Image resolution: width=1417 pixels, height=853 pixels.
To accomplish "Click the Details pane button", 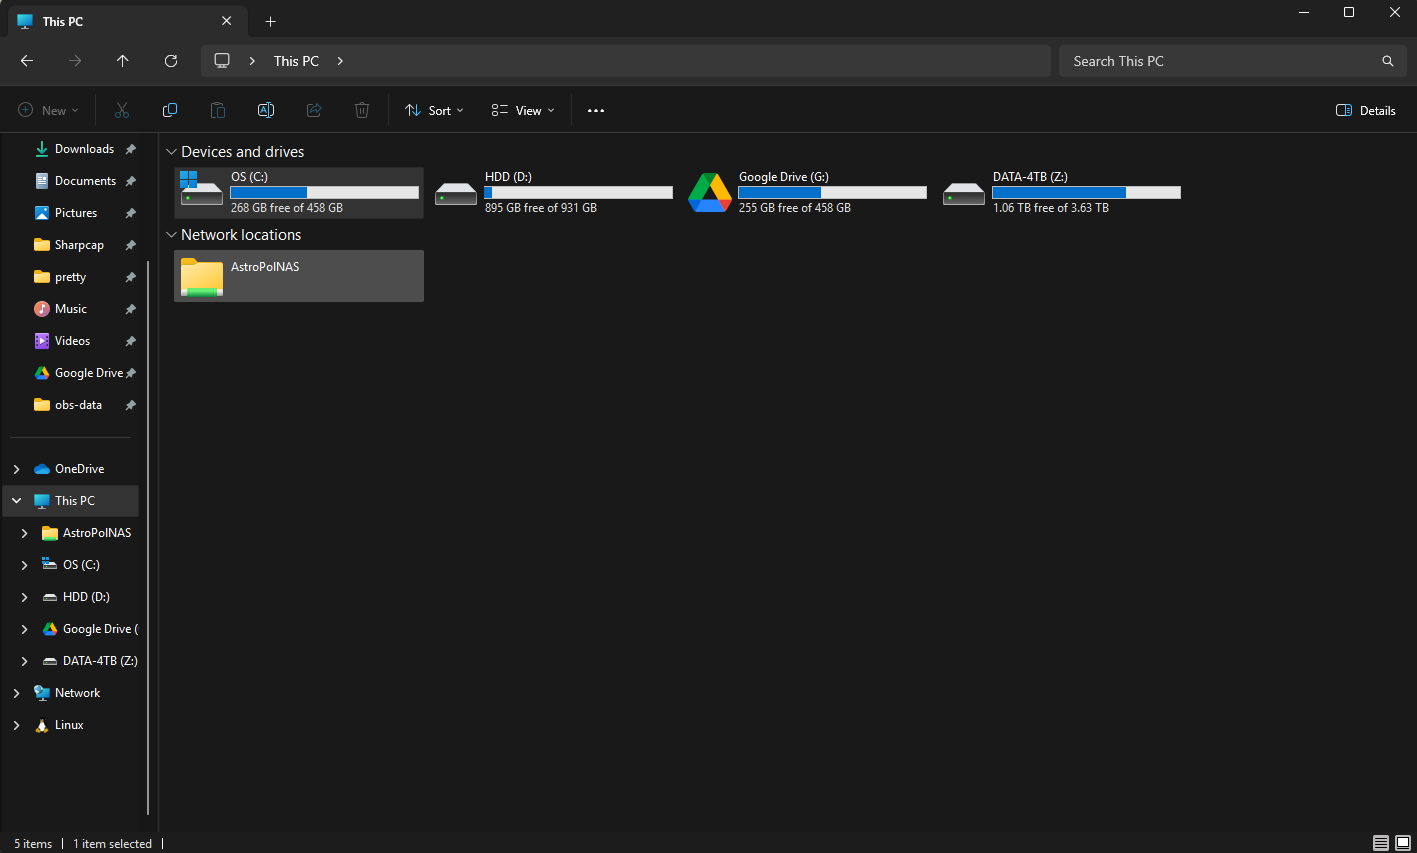I will 1365,110.
